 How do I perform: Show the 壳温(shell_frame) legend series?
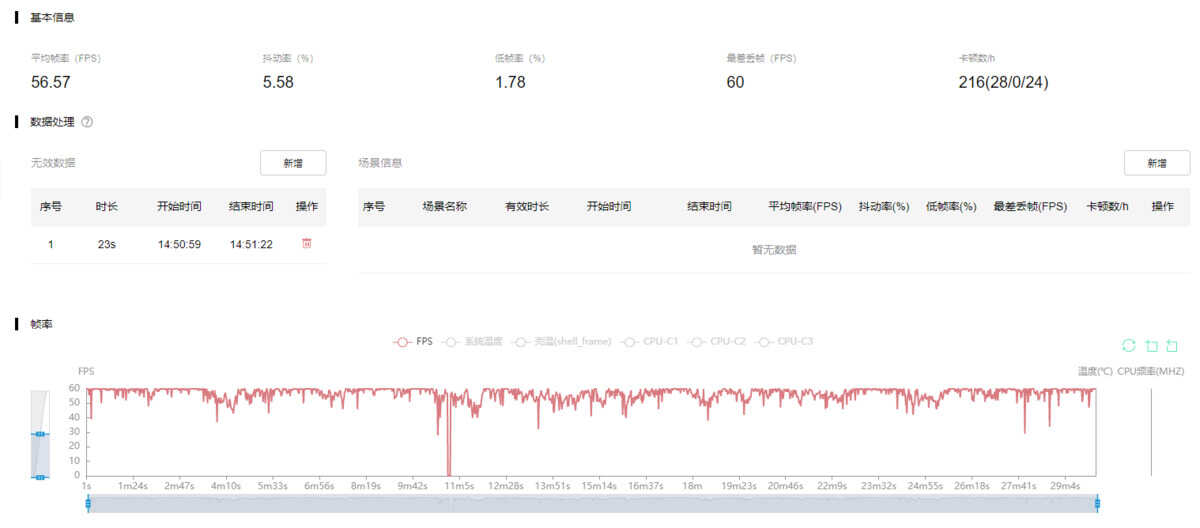coord(561,342)
